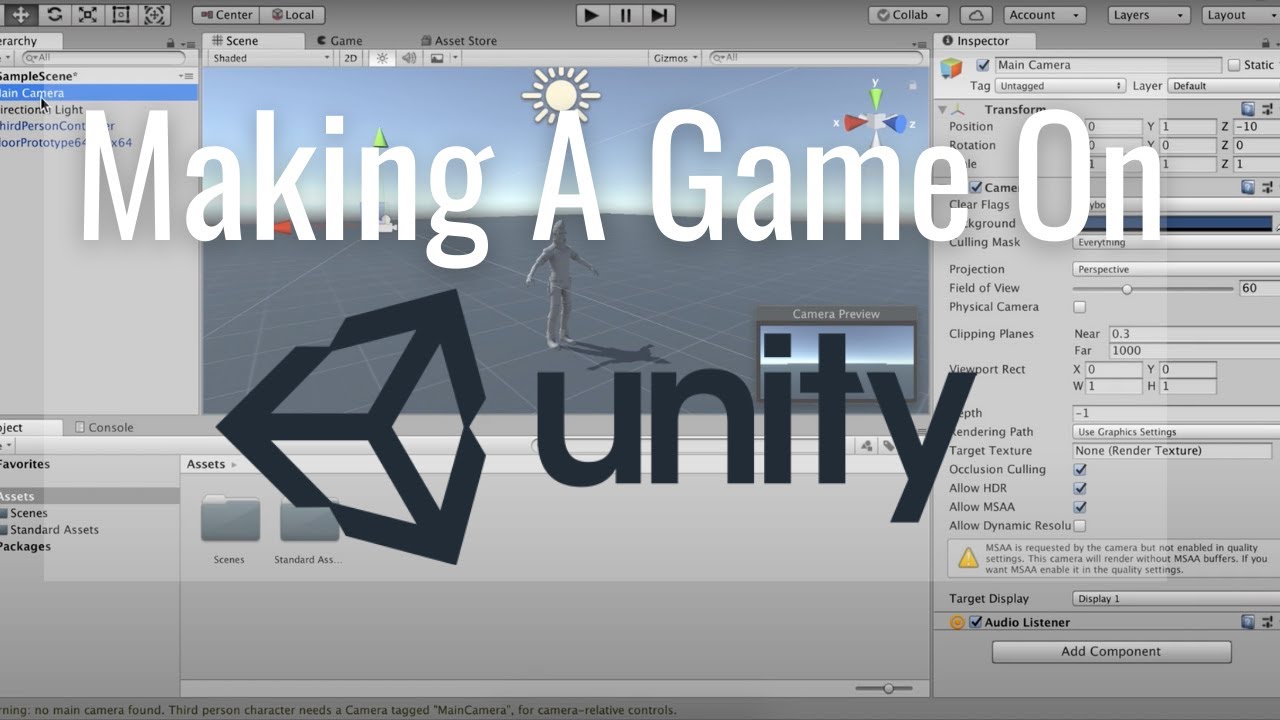Toggle 2D view mode
Viewport: 1280px width, 720px height.
351,58
